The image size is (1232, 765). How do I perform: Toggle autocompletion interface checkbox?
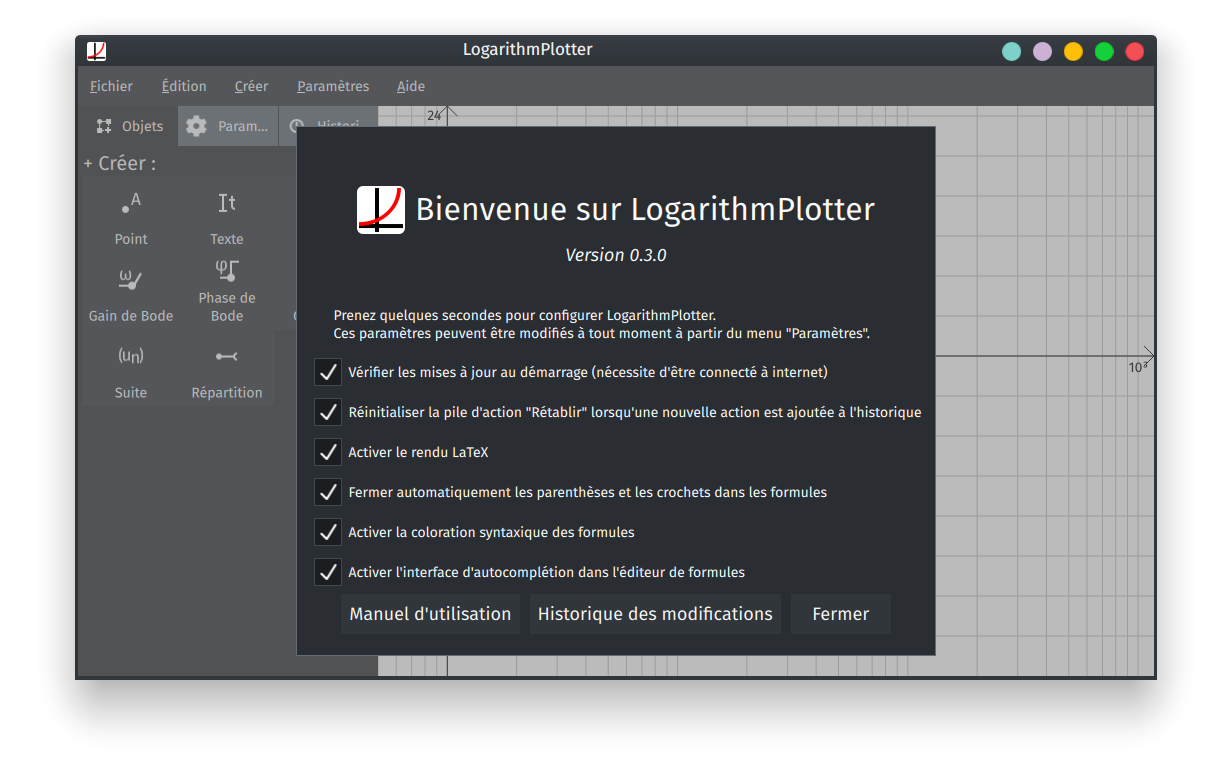[328, 572]
